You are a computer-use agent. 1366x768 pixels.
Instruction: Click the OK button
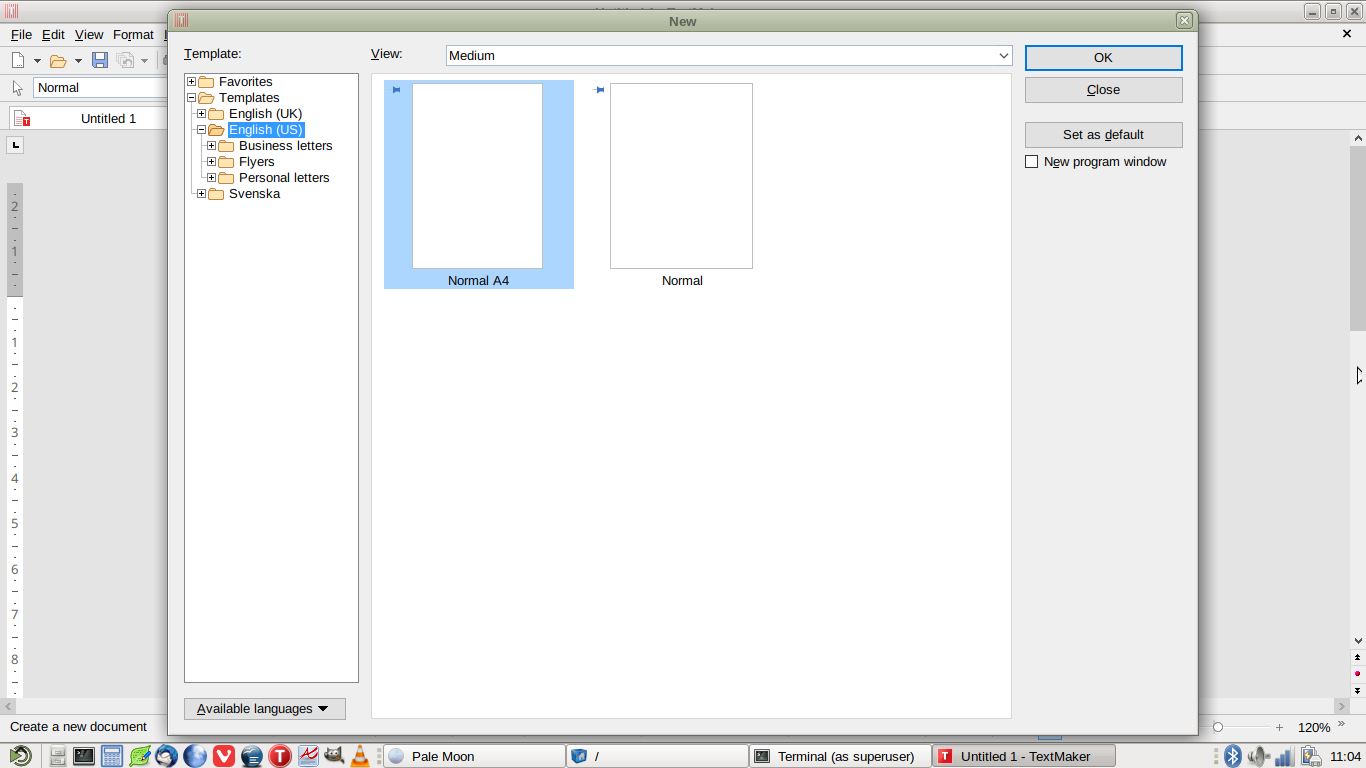(x=1103, y=58)
